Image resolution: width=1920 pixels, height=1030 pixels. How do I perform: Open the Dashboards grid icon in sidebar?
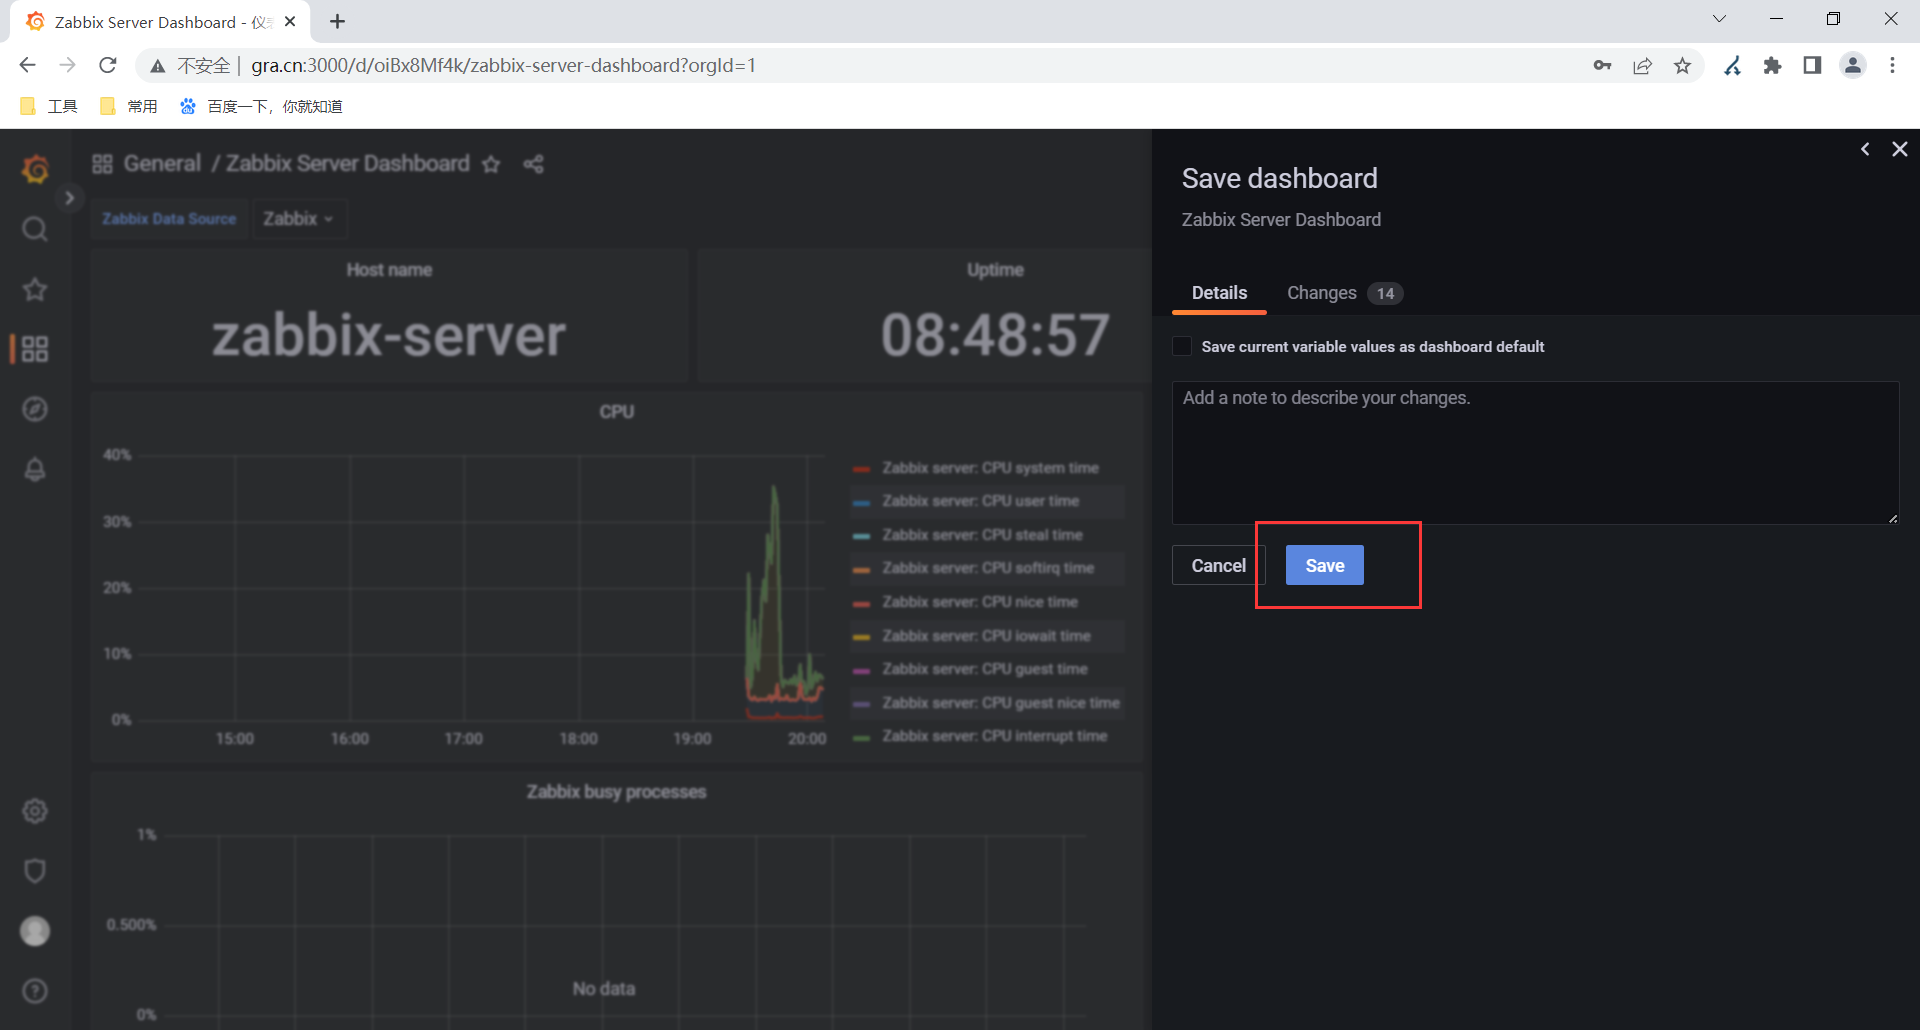[35, 349]
